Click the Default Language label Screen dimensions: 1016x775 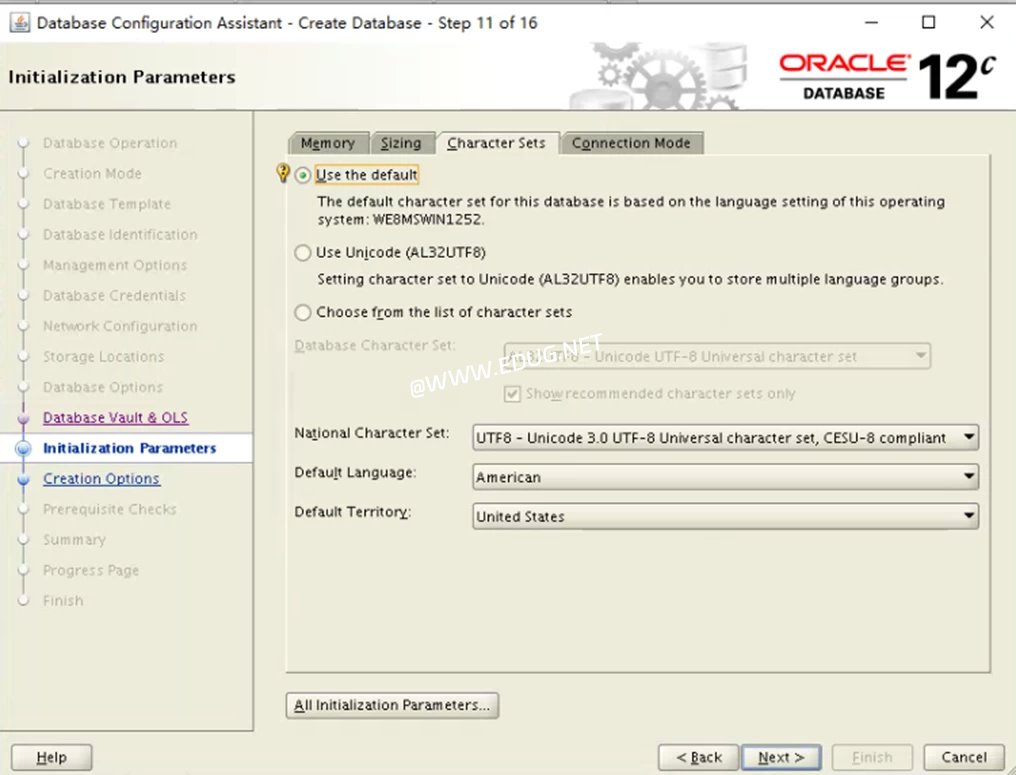355,472
